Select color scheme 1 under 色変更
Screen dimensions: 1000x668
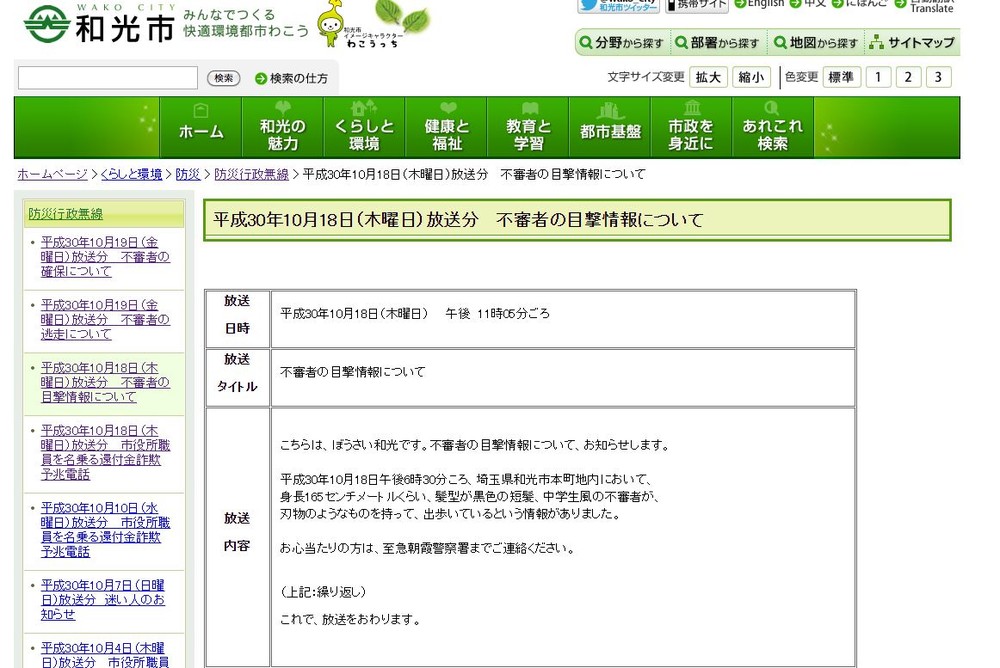(878, 76)
